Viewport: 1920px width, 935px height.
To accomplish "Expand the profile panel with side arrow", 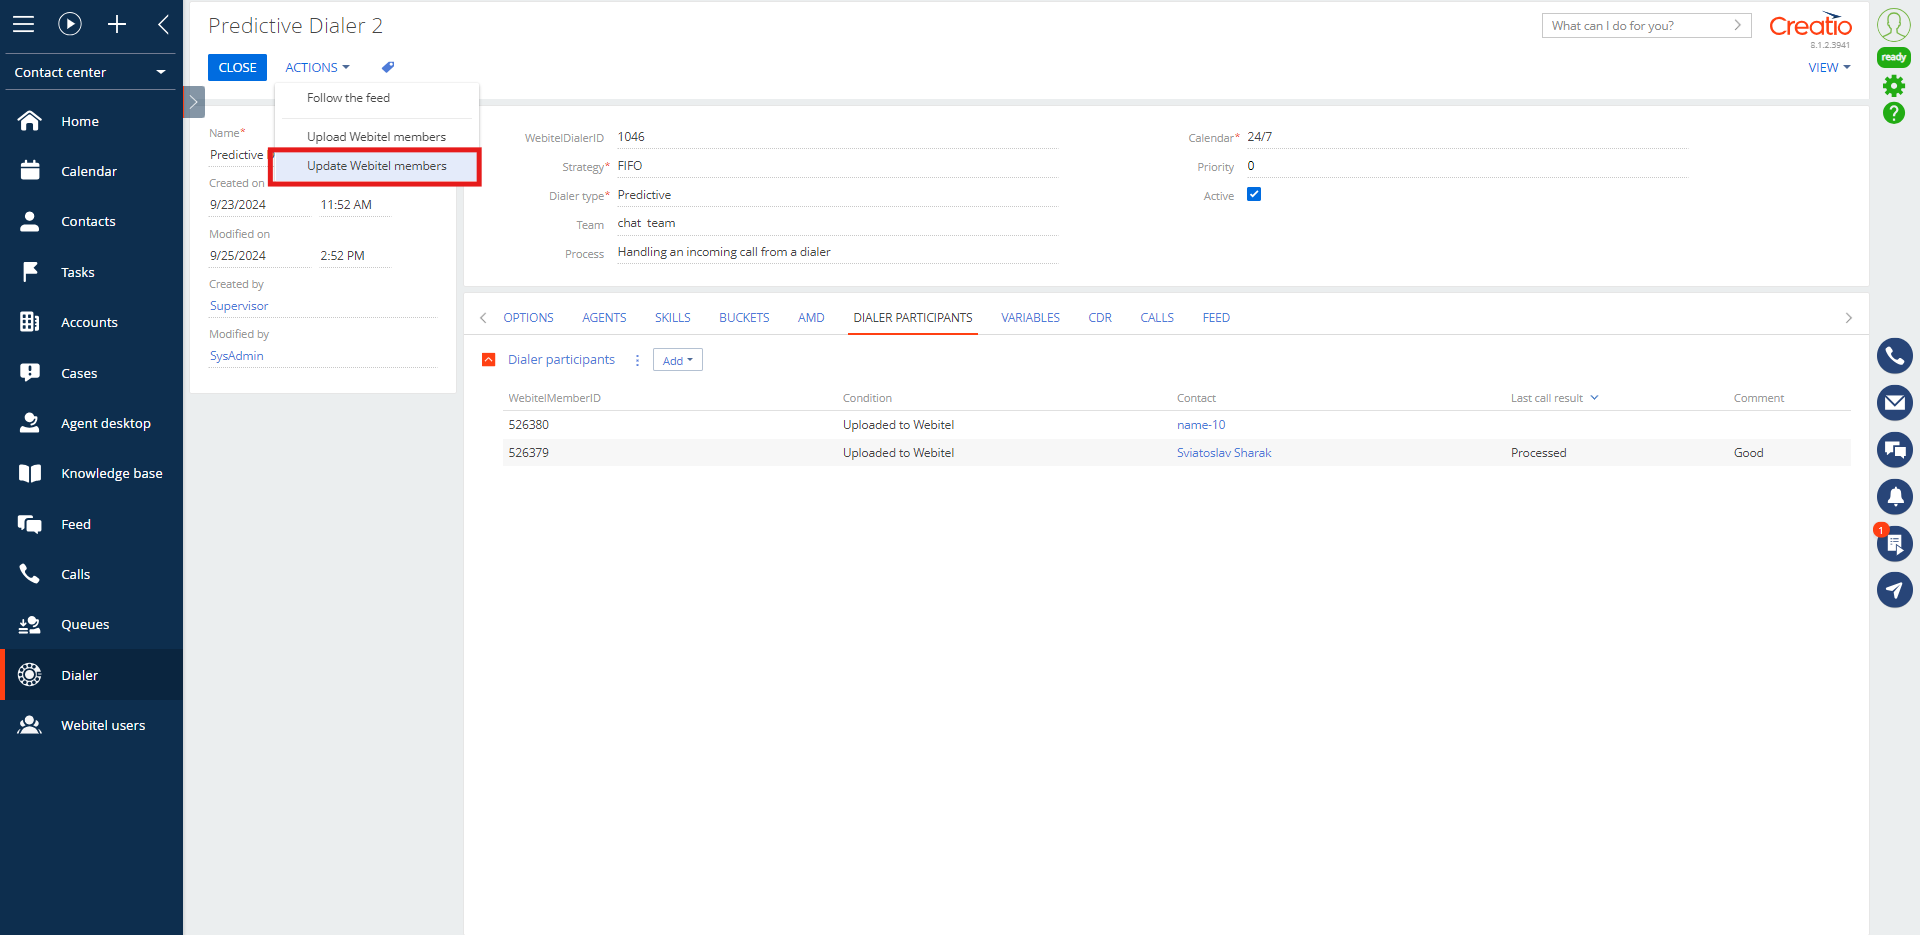I will point(194,102).
